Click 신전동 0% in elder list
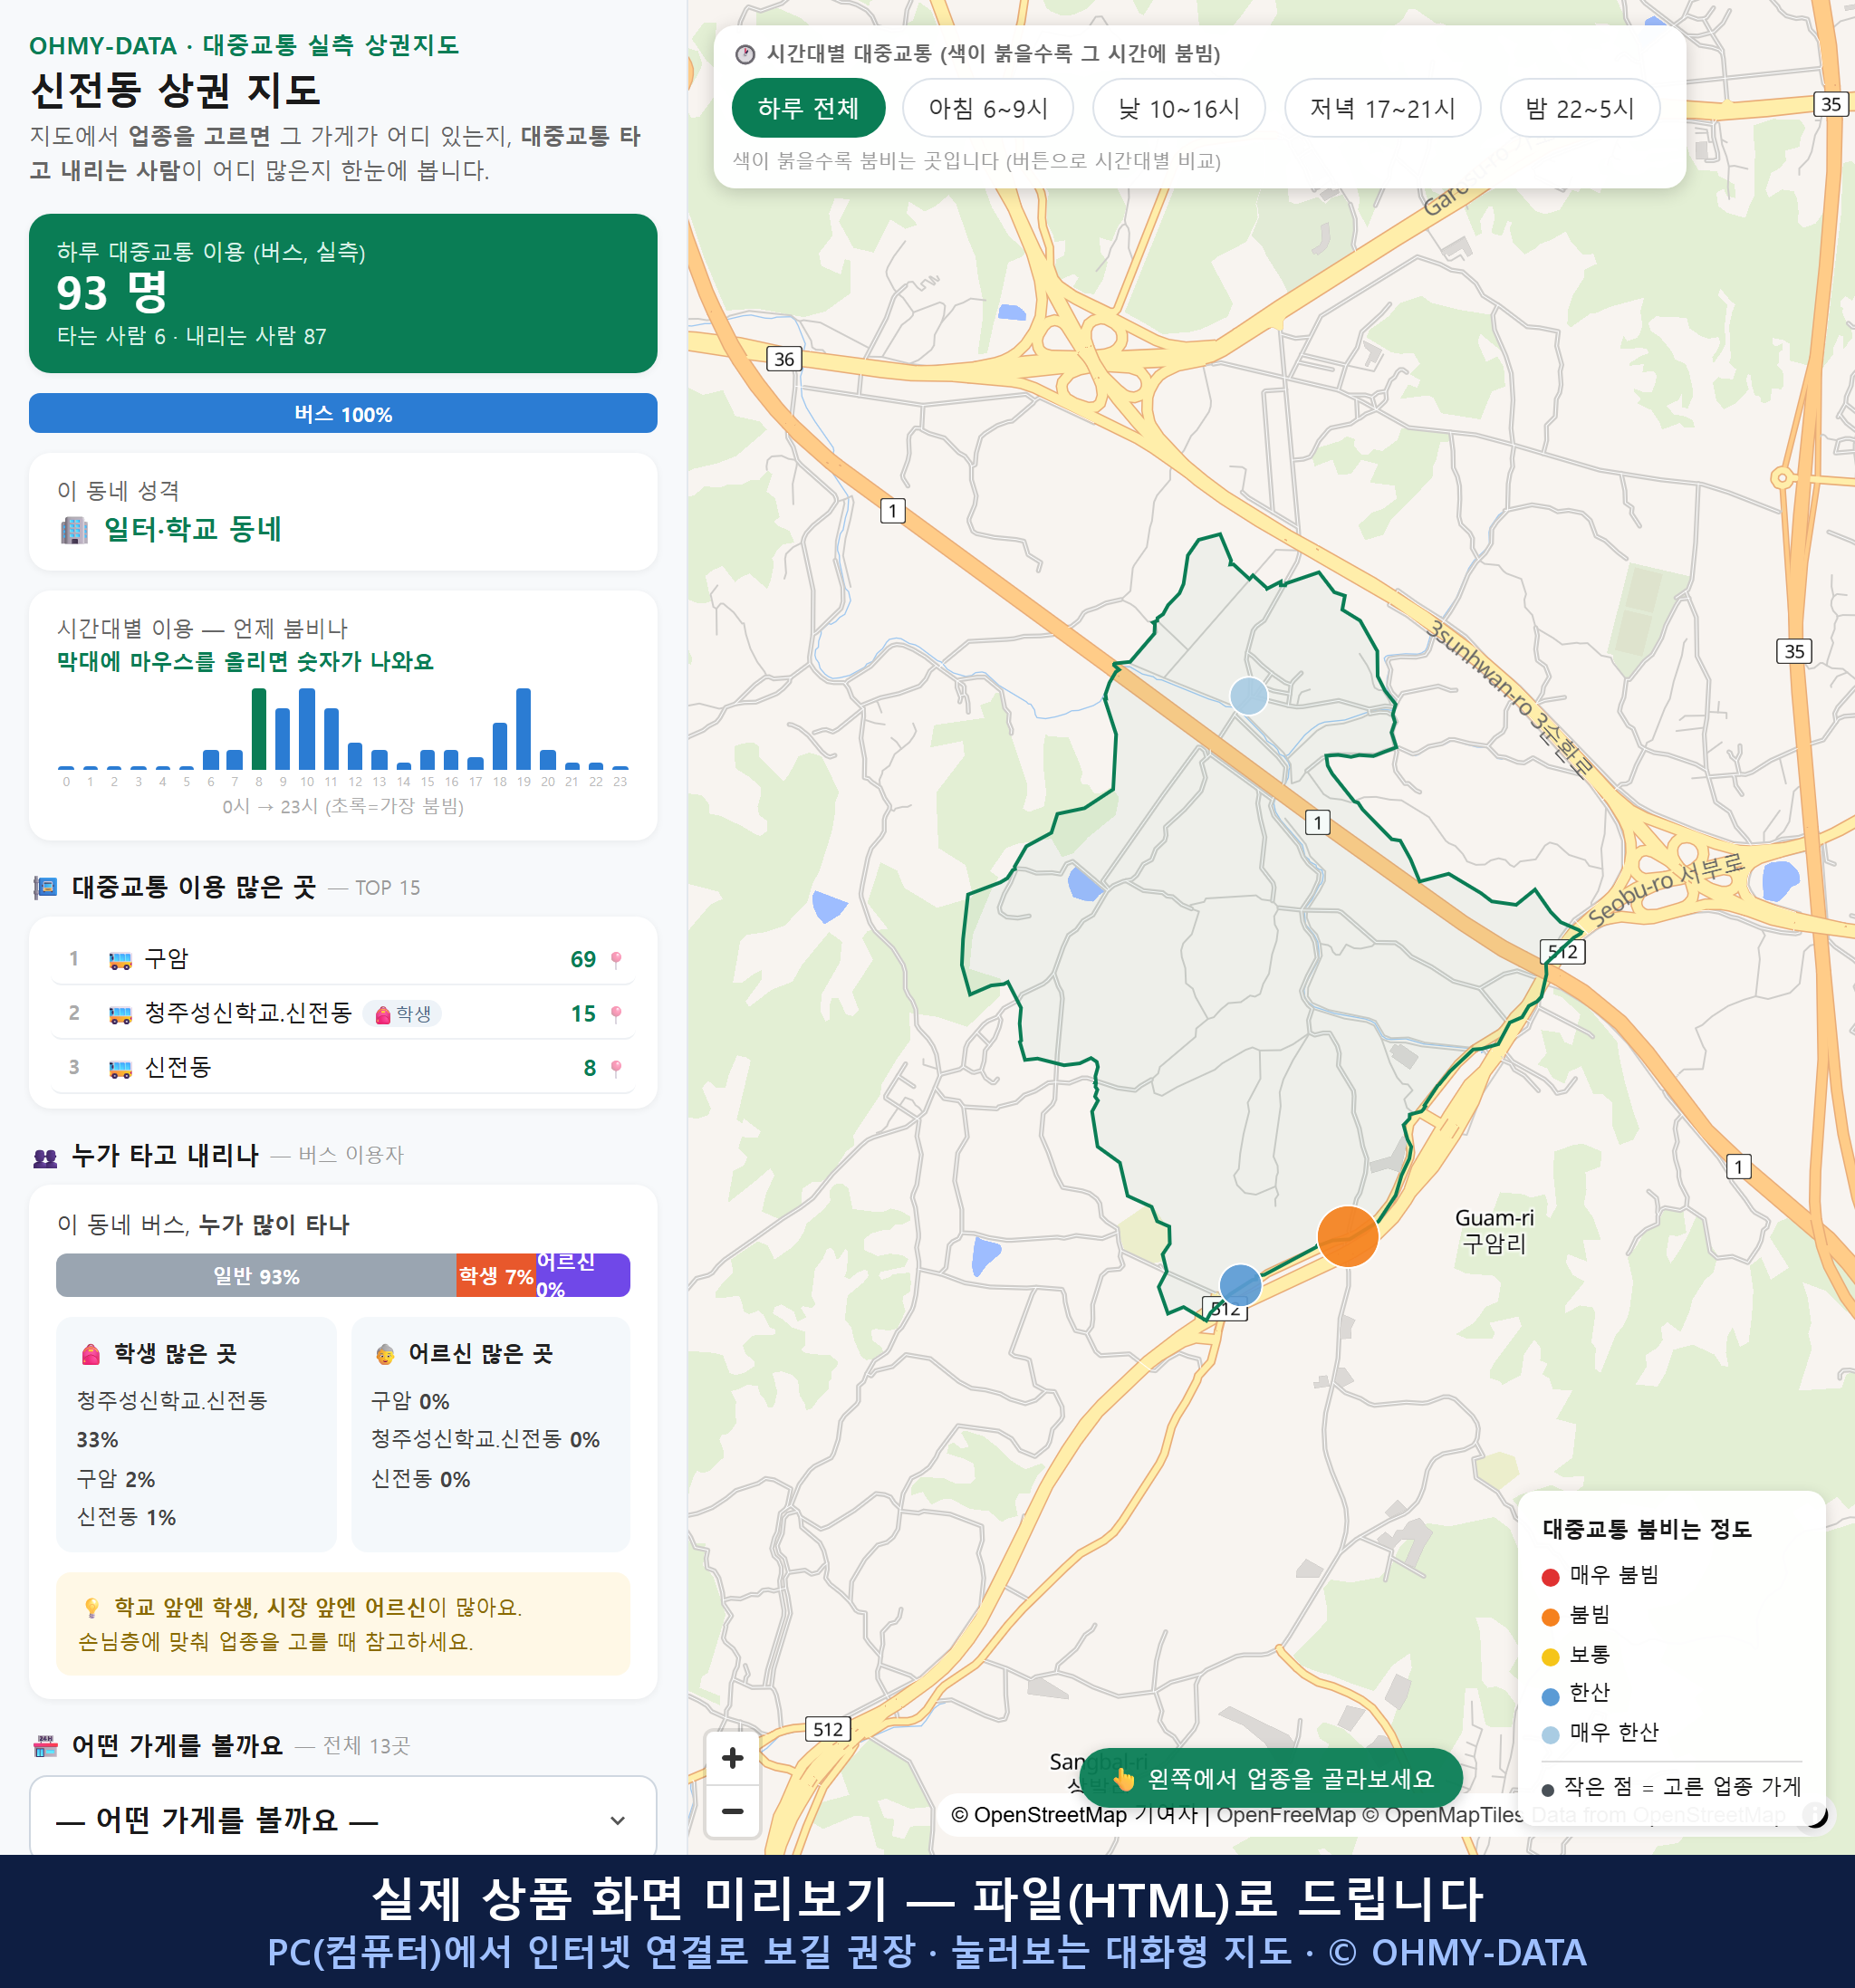The image size is (1855, 1988). coord(421,1479)
